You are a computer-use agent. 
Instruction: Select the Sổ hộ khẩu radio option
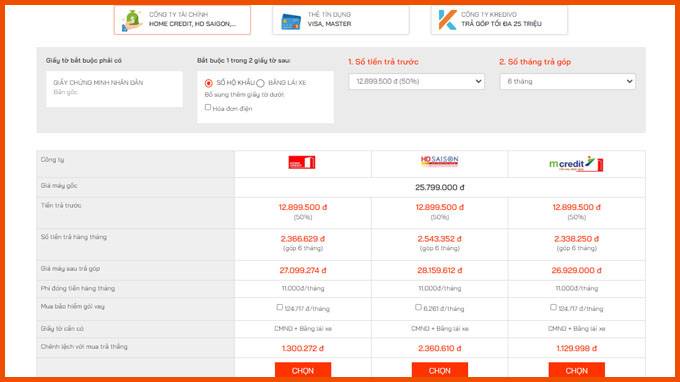(x=209, y=83)
